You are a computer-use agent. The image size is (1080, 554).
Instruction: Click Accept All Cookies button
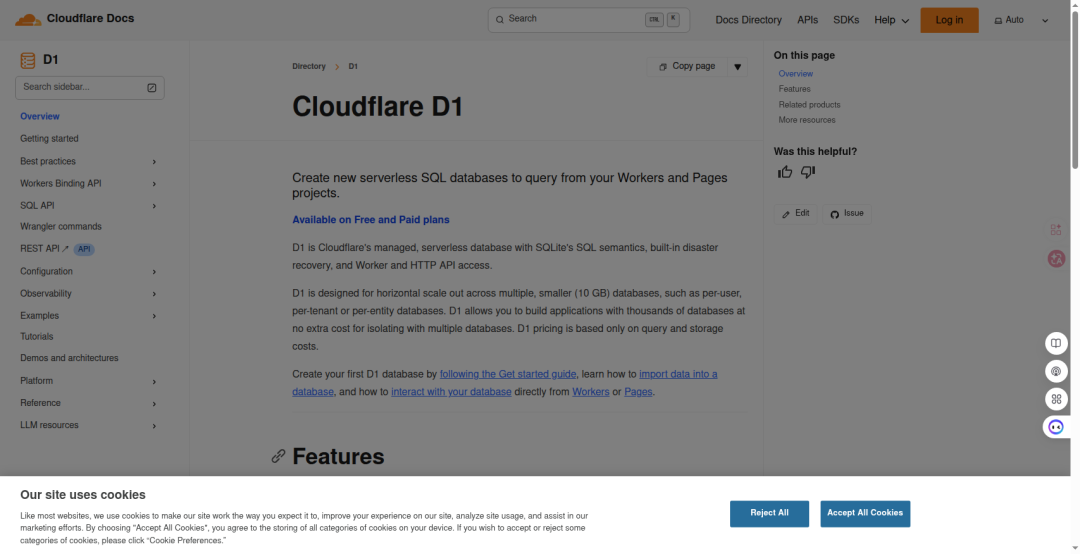click(865, 513)
